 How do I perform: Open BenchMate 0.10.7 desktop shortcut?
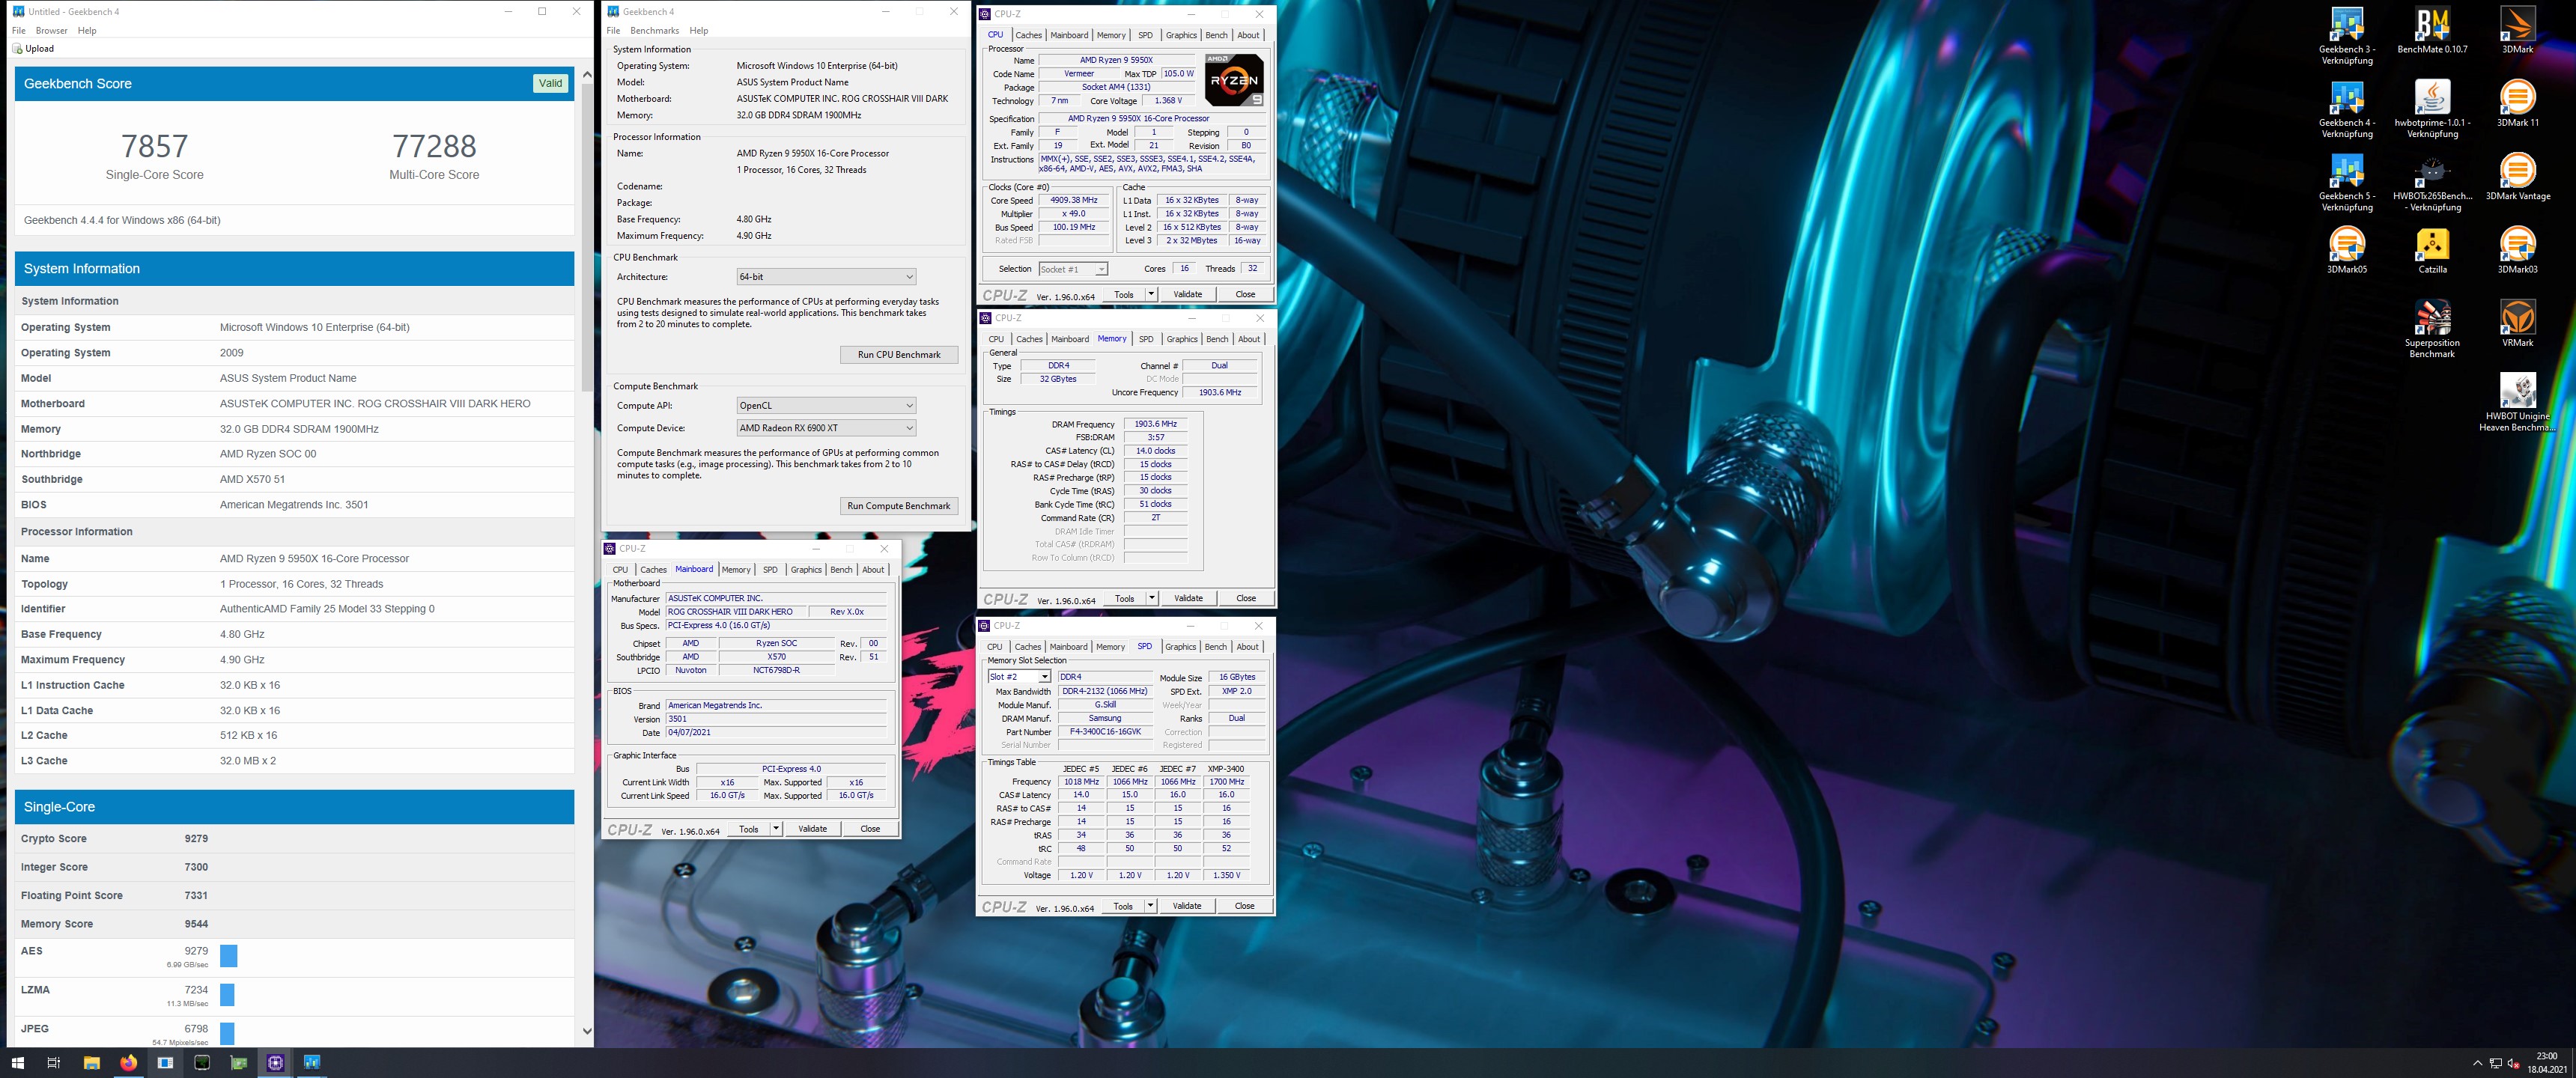coord(2432,31)
